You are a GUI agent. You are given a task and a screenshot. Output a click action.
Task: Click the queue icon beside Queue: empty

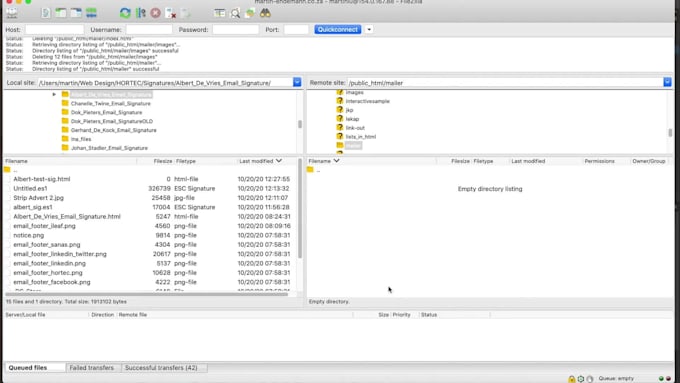click(590, 379)
